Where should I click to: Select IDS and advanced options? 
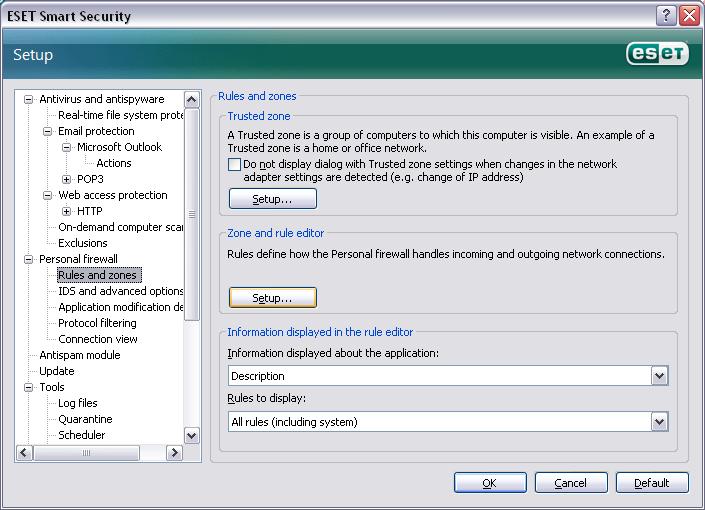(x=120, y=291)
